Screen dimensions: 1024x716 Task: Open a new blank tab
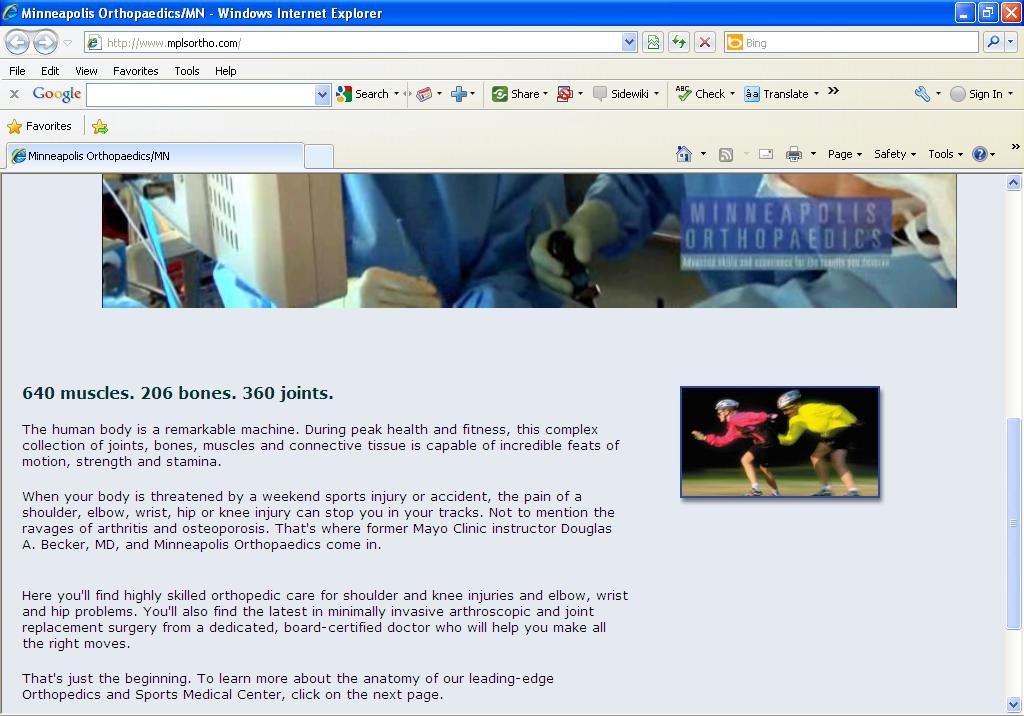click(x=319, y=157)
